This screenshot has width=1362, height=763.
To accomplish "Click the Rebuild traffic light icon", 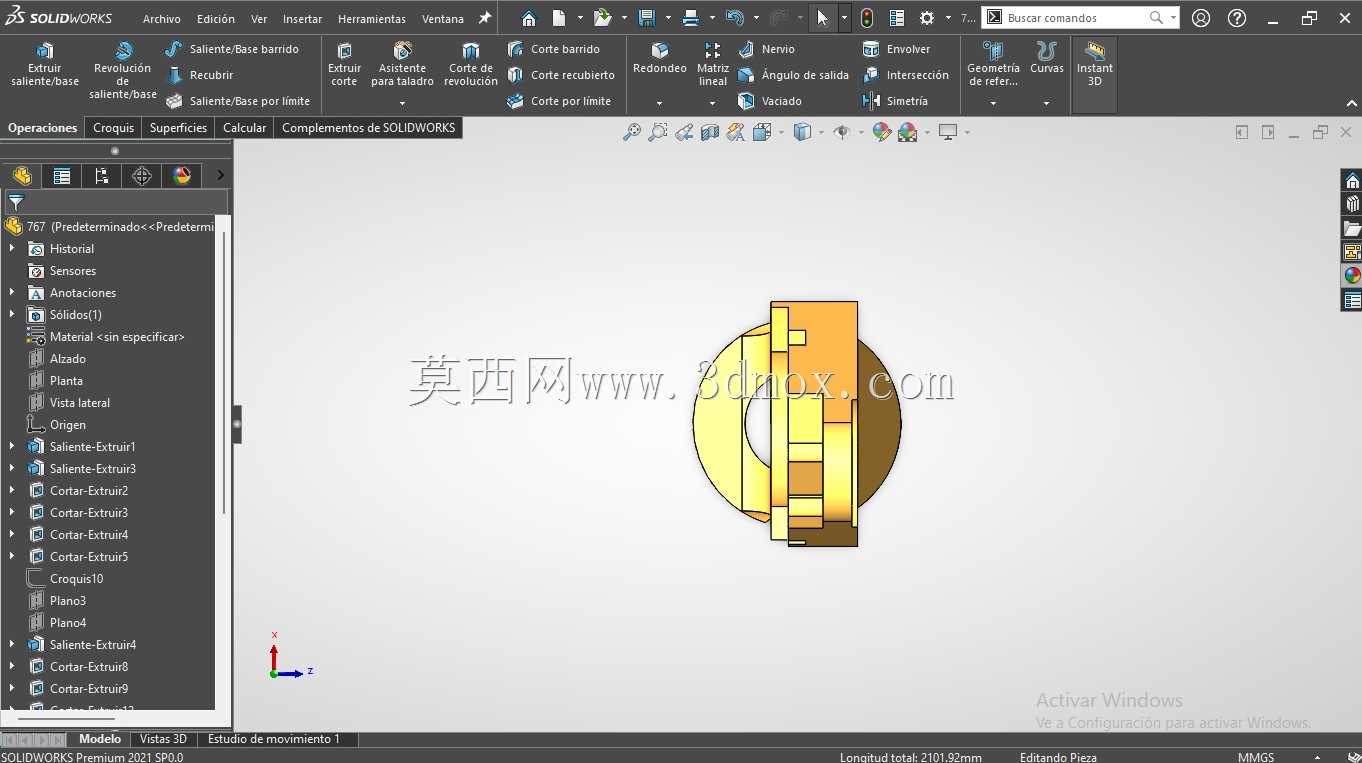I will tap(867, 18).
